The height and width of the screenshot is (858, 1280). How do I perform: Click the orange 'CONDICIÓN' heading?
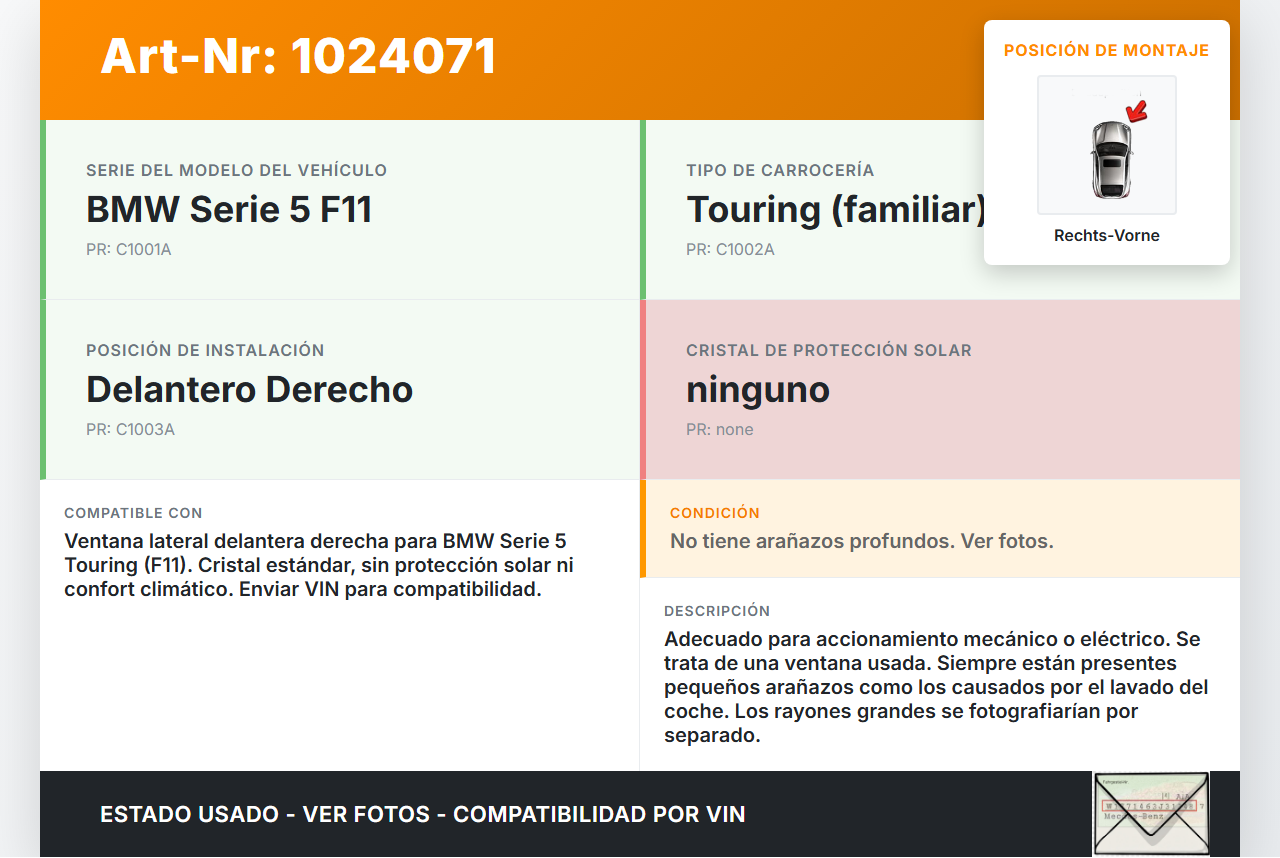(715, 513)
